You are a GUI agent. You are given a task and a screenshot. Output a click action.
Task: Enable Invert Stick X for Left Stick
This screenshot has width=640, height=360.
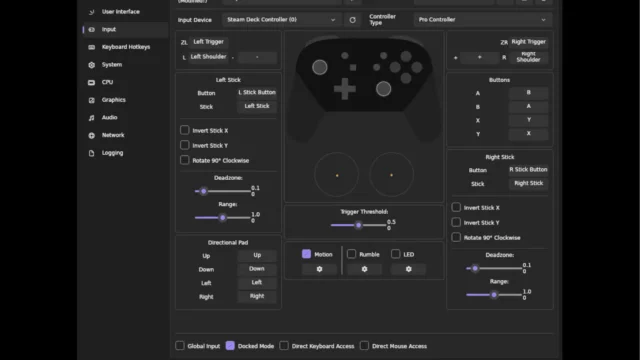click(x=184, y=130)
